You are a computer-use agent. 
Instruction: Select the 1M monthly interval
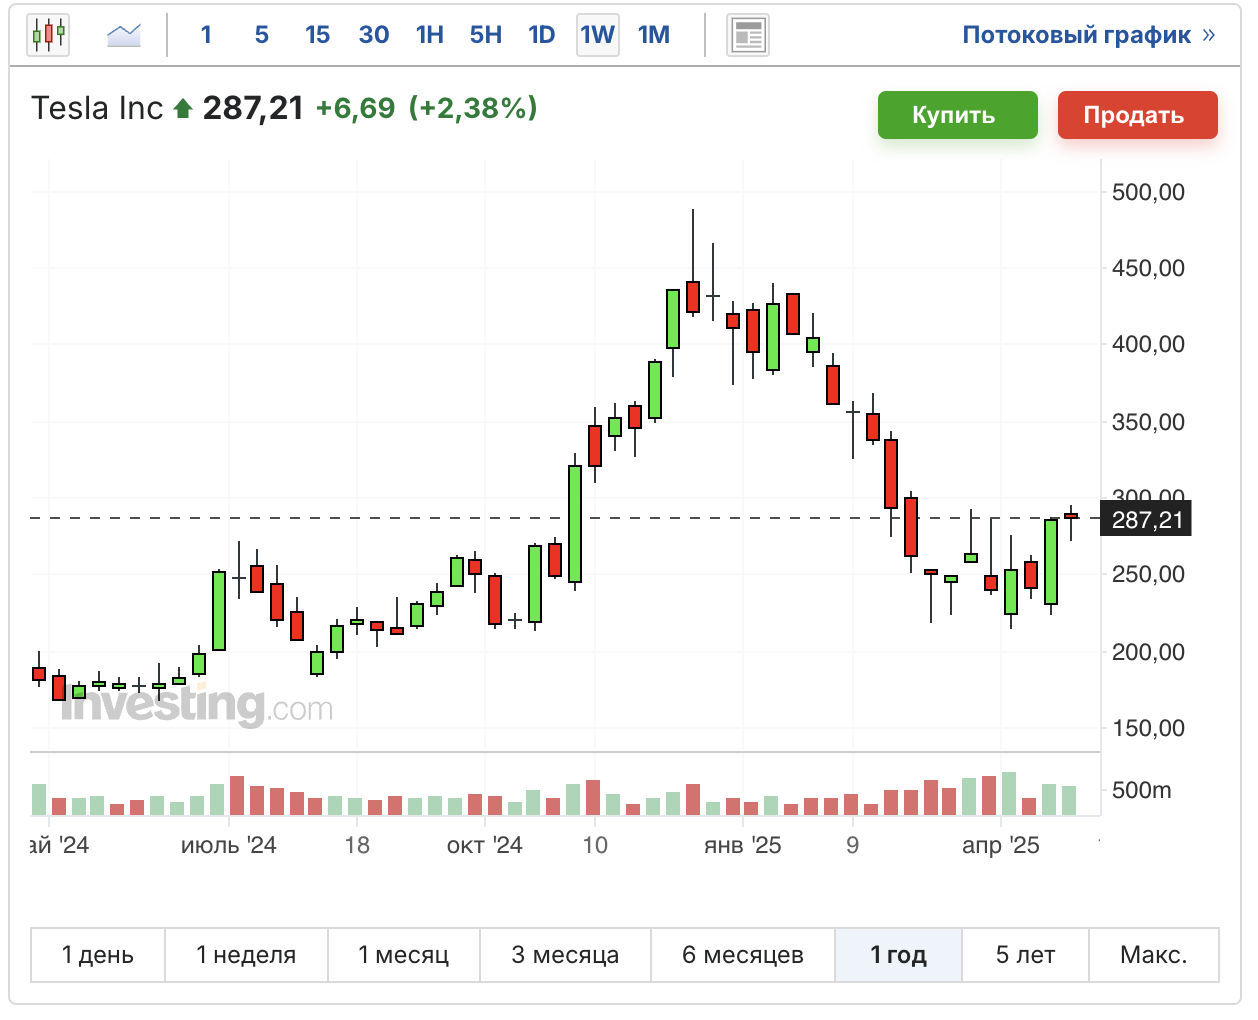(x=654, y=35)
